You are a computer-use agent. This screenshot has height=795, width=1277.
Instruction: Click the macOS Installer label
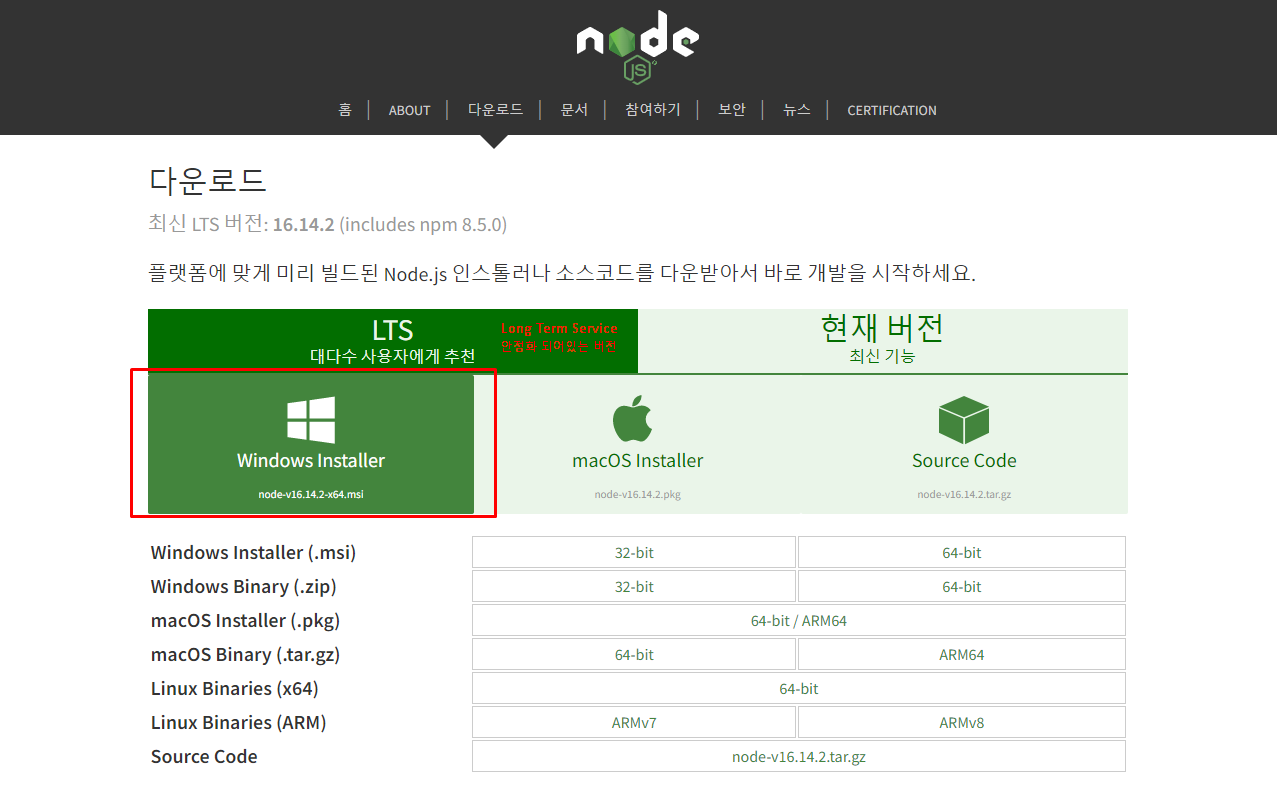click(x=638, y=461)
